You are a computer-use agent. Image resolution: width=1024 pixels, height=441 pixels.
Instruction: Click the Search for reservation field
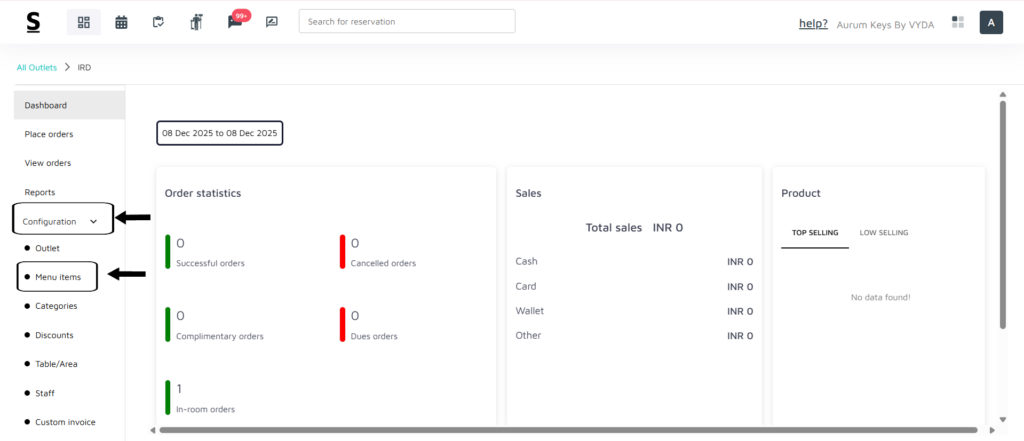click(407, 21)
